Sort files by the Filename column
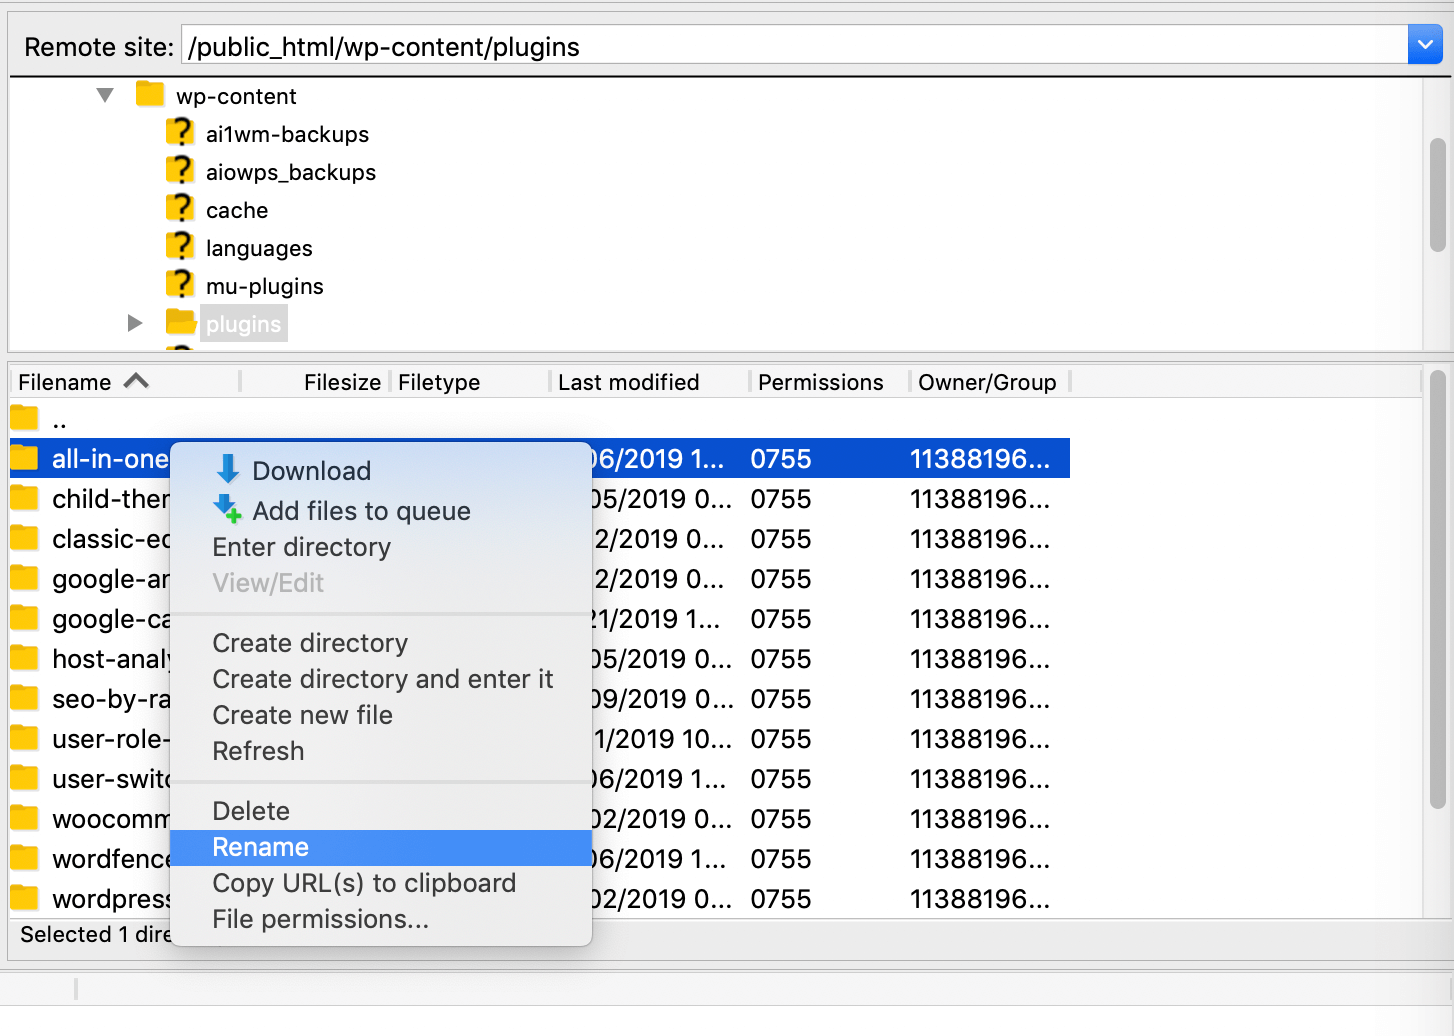 coord(64,381)
